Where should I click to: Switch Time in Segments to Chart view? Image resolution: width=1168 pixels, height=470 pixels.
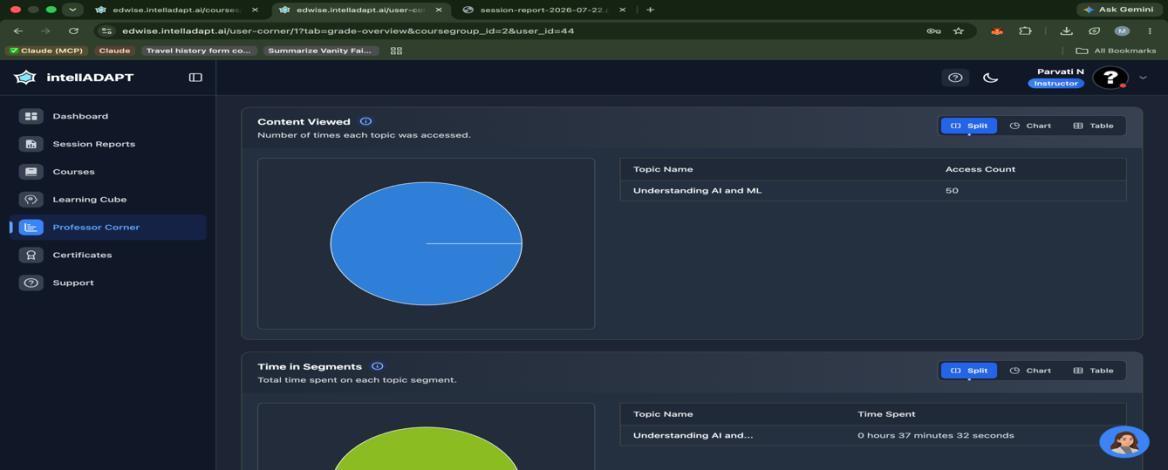(x=1030, y=371)
